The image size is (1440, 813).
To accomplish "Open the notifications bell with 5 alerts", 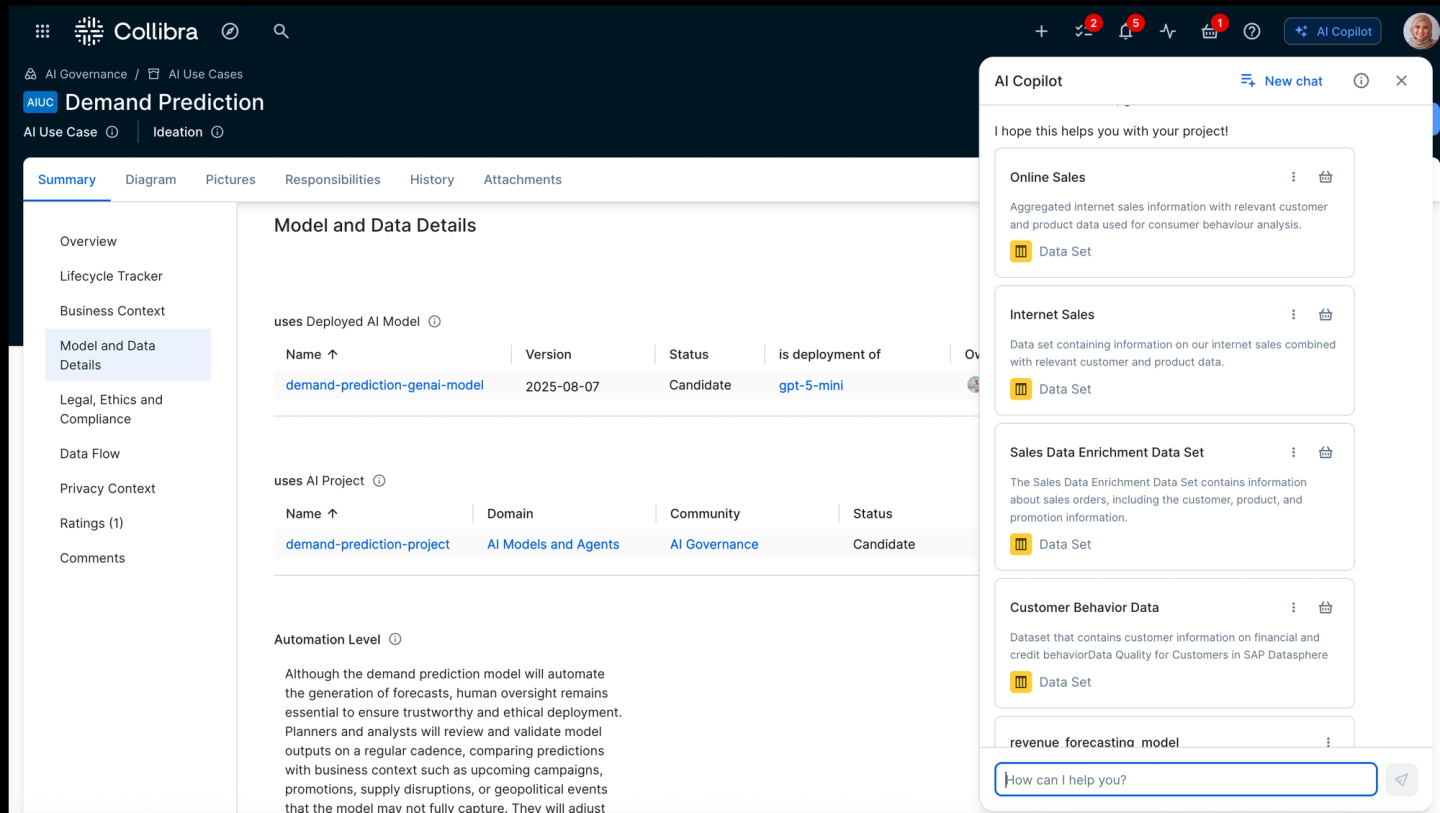I will tap(1126, 33).
